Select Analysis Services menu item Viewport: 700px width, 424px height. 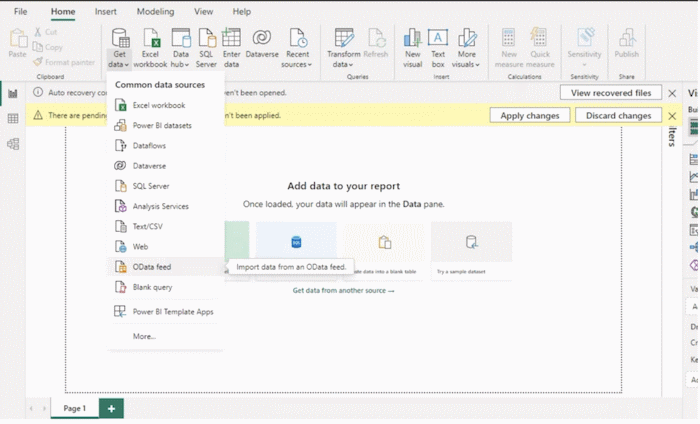[x=165, y=206]
